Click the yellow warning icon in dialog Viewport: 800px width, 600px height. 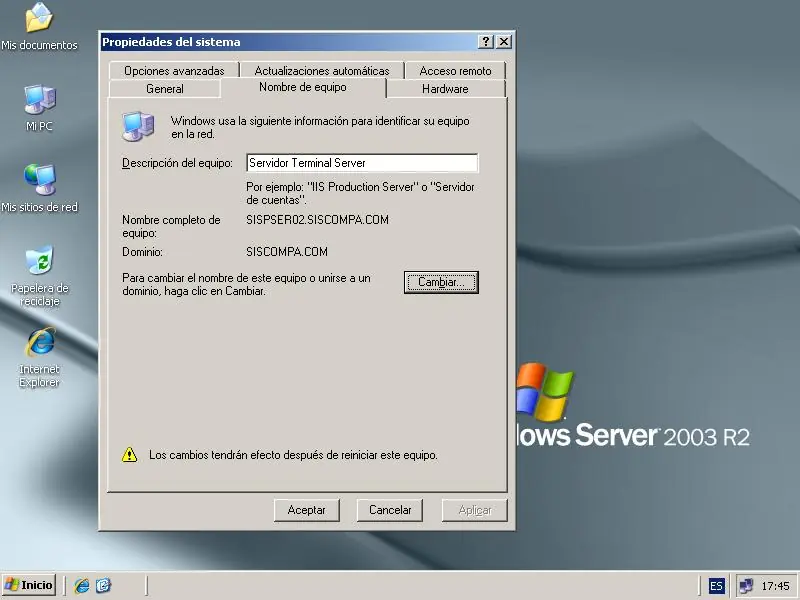(130, 454)
